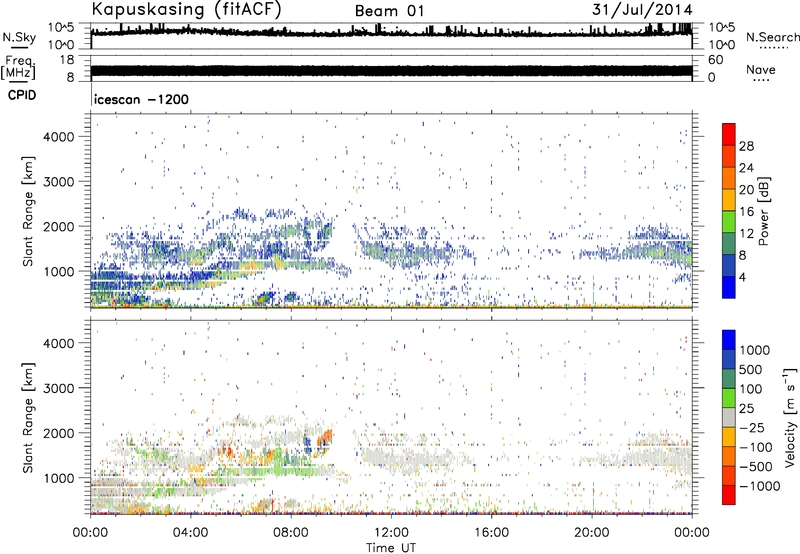The height and width of the screenshot is (554, 800).
Task: Select the "CPID" row label
Action: (x=22, y=95)
